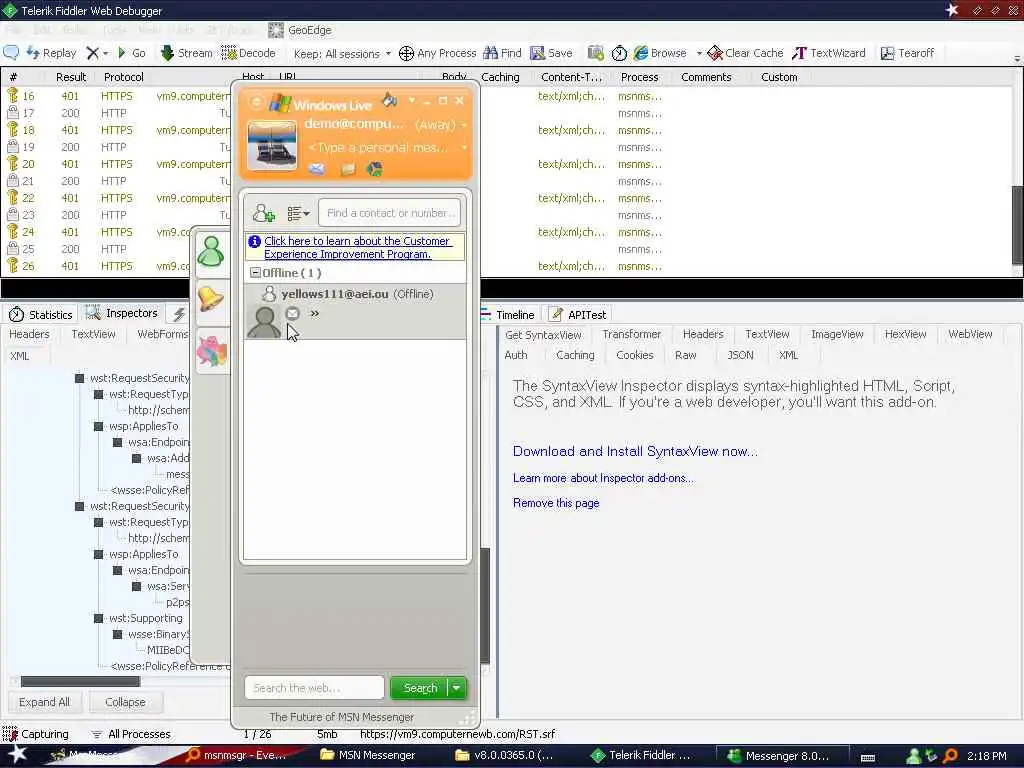Image resolution: width=1024 pixels, height=768 pixels.
Task: Open the Away status dropdown in Messenger
Action: (x=464, y=124)
